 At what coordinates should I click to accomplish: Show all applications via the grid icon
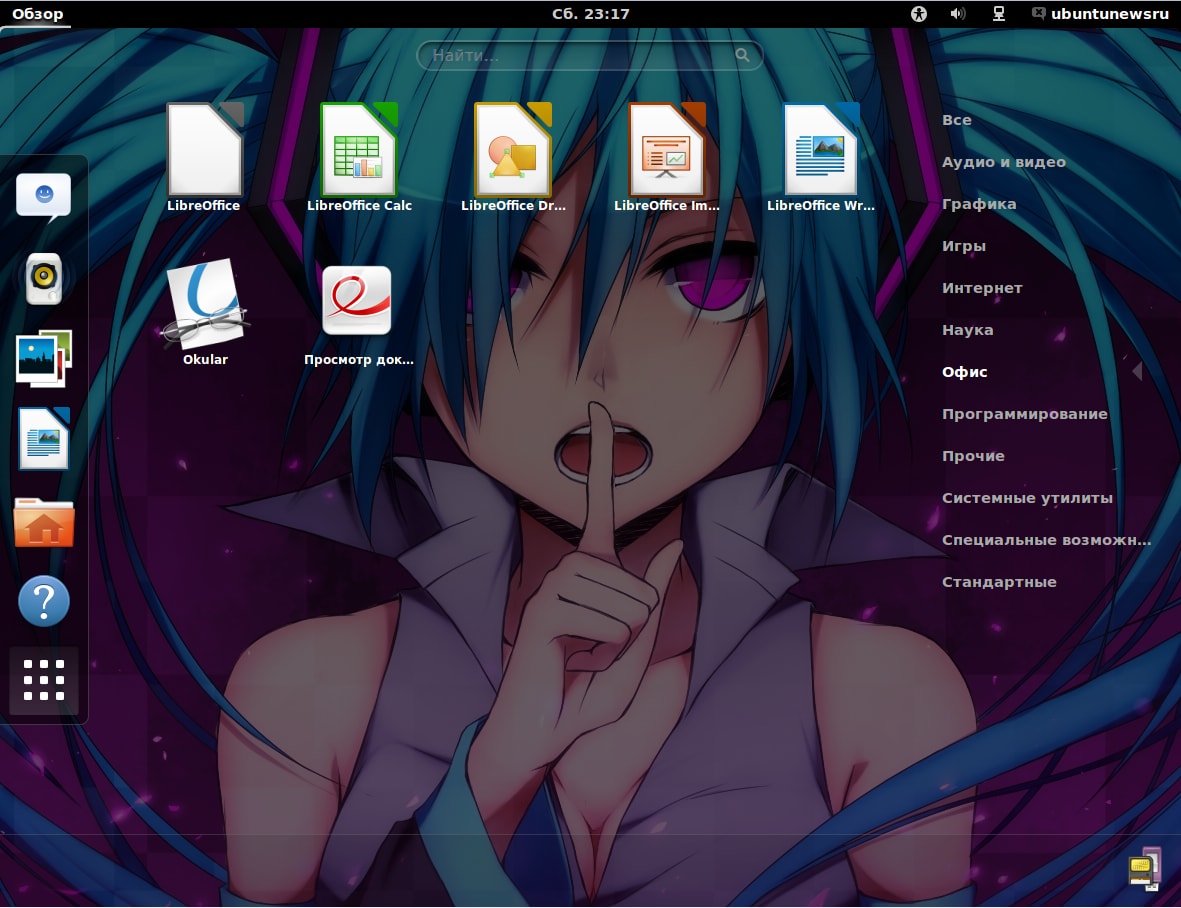coord(44,681)
